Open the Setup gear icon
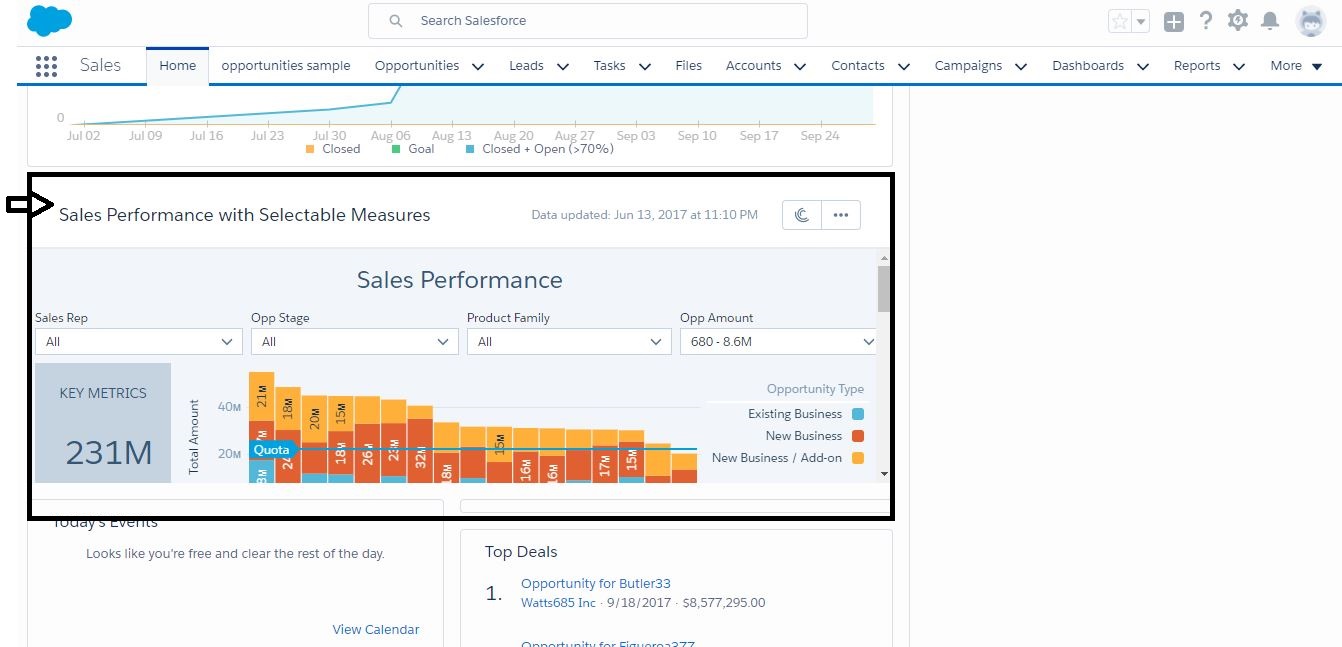1342x647 pixels. [x=1238, y=21]
